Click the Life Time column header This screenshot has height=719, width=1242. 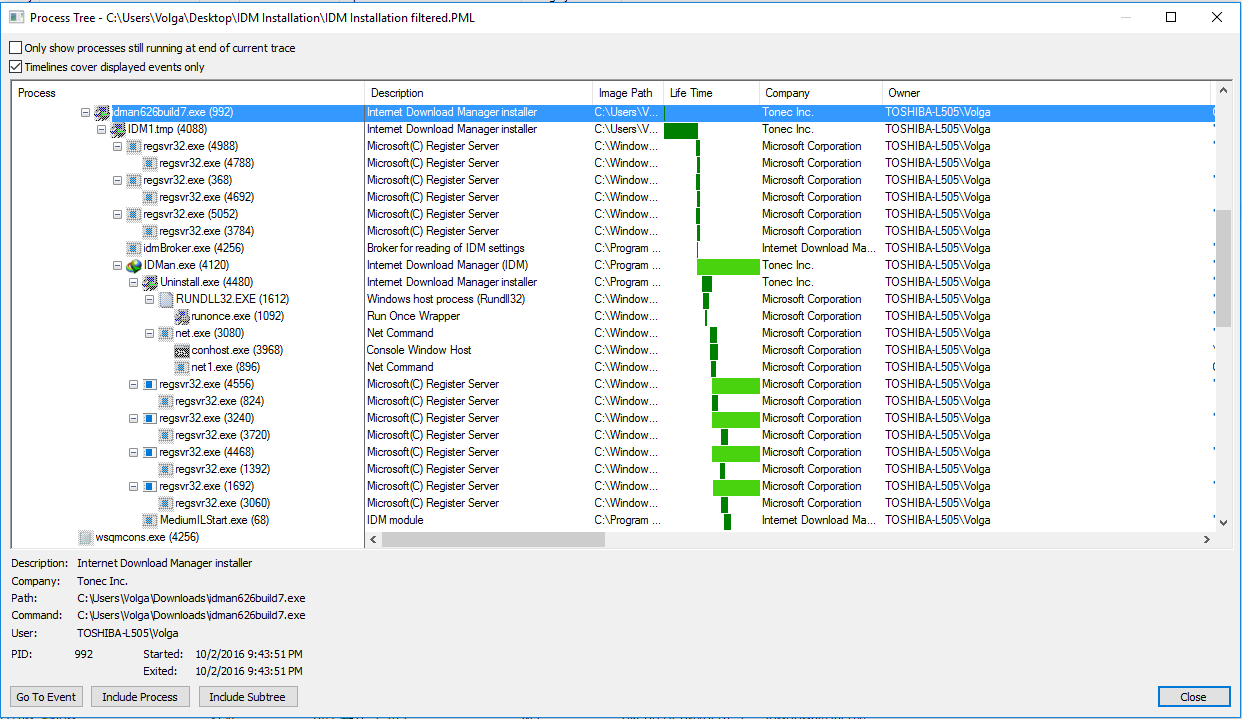711,93
